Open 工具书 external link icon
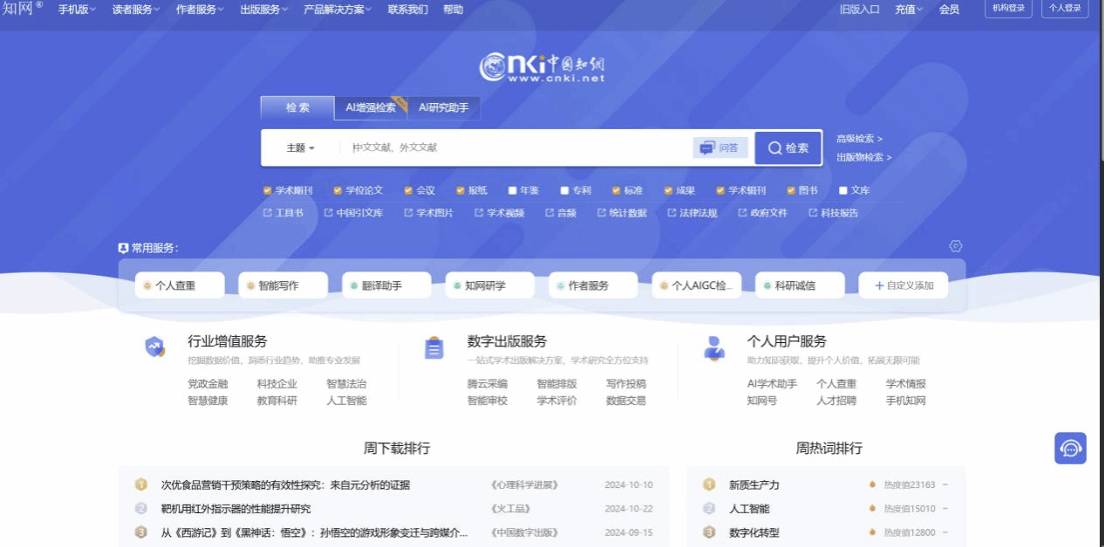The image size is (1104, 547). tap(267, 213)
